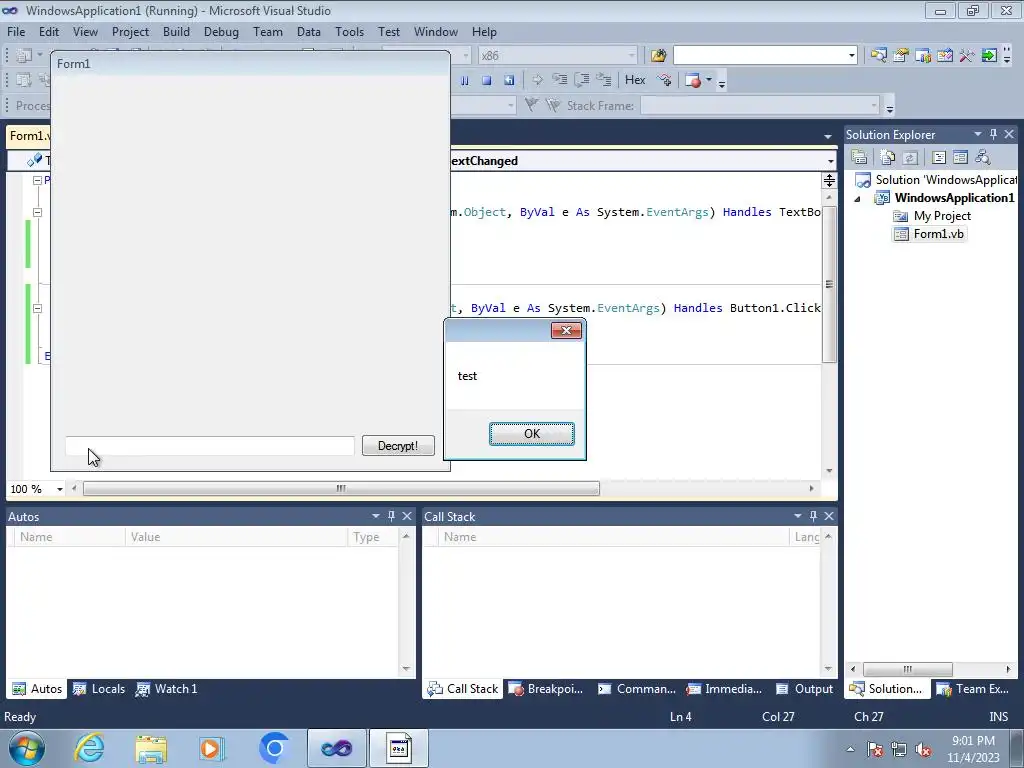Pin the Autos panel
Screen dimensions: 1024x768
[391, 516]
